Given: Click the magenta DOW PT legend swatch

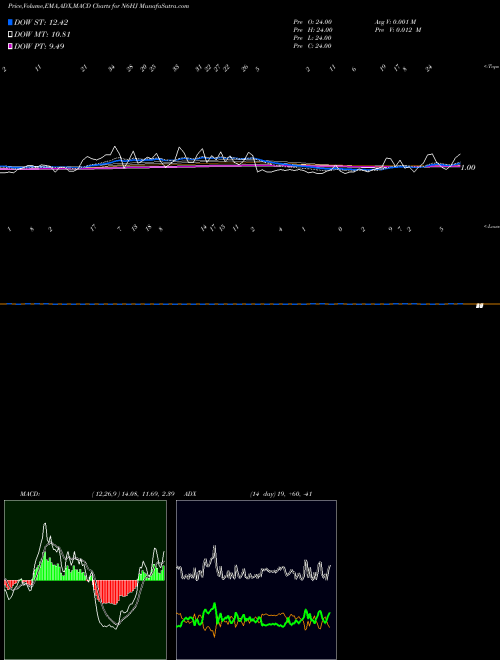Looking at the screenshot, I should coord(10,46).
